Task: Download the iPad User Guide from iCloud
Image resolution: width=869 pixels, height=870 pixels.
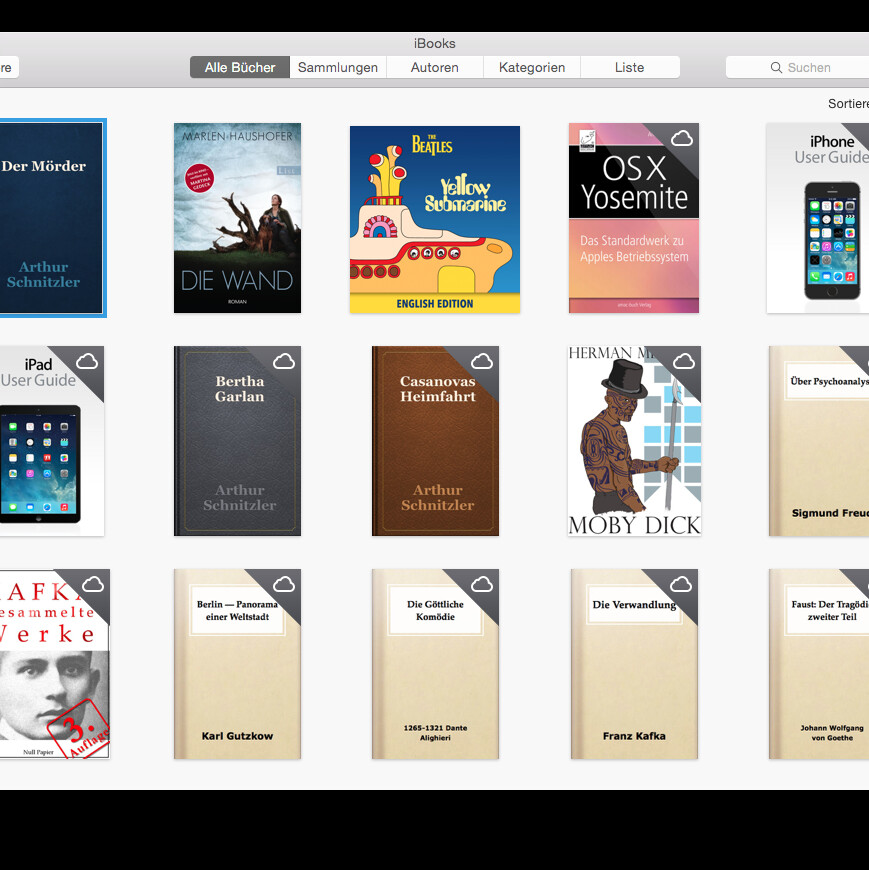Action: [x=88, y=362]
